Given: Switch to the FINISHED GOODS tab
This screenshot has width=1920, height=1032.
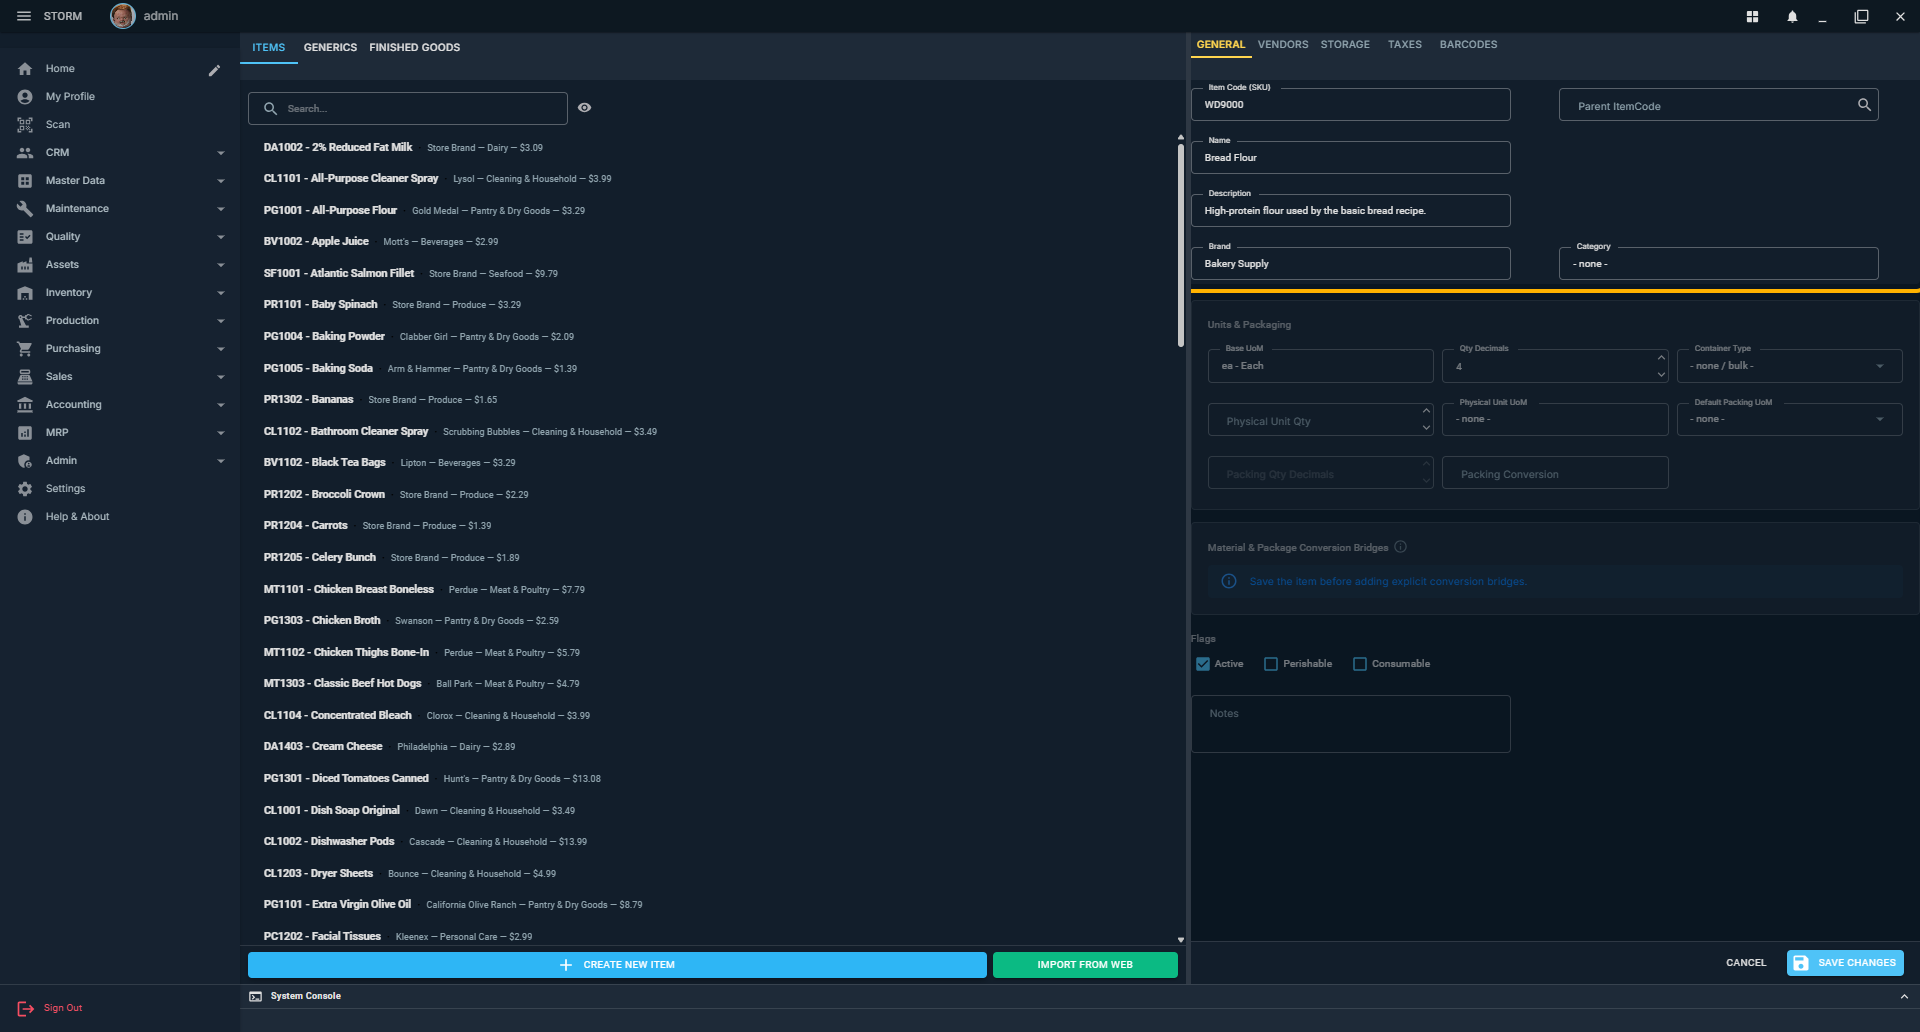Looking at the screenshot, I should (x=414, y=47).
